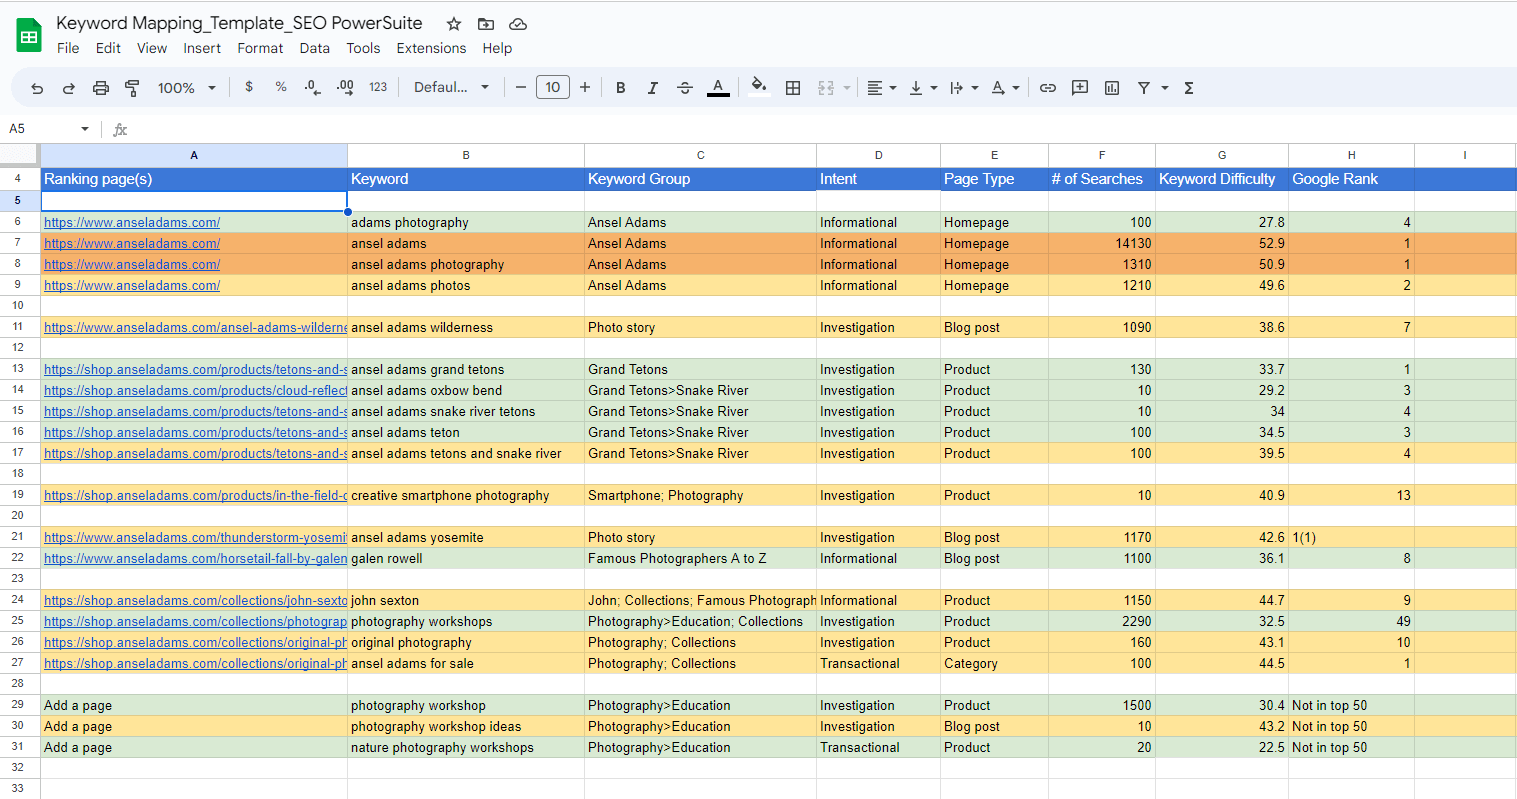Click the Undo icon
1517x799 pixels.
click(x=37, y=88)
